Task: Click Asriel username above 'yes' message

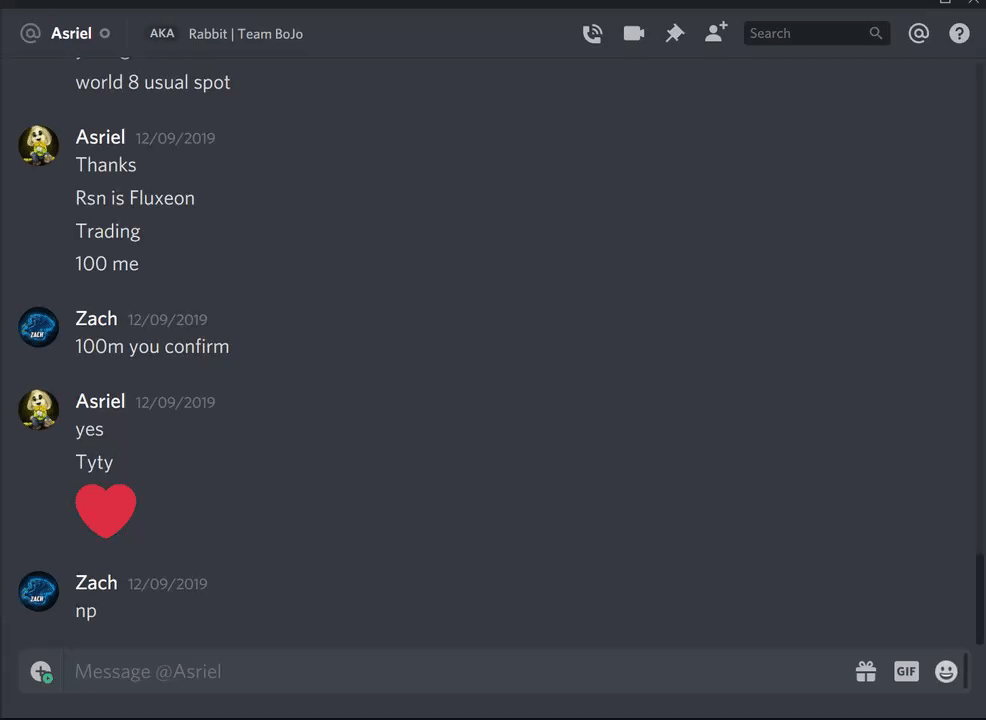Action: click(x=100, y=401)
